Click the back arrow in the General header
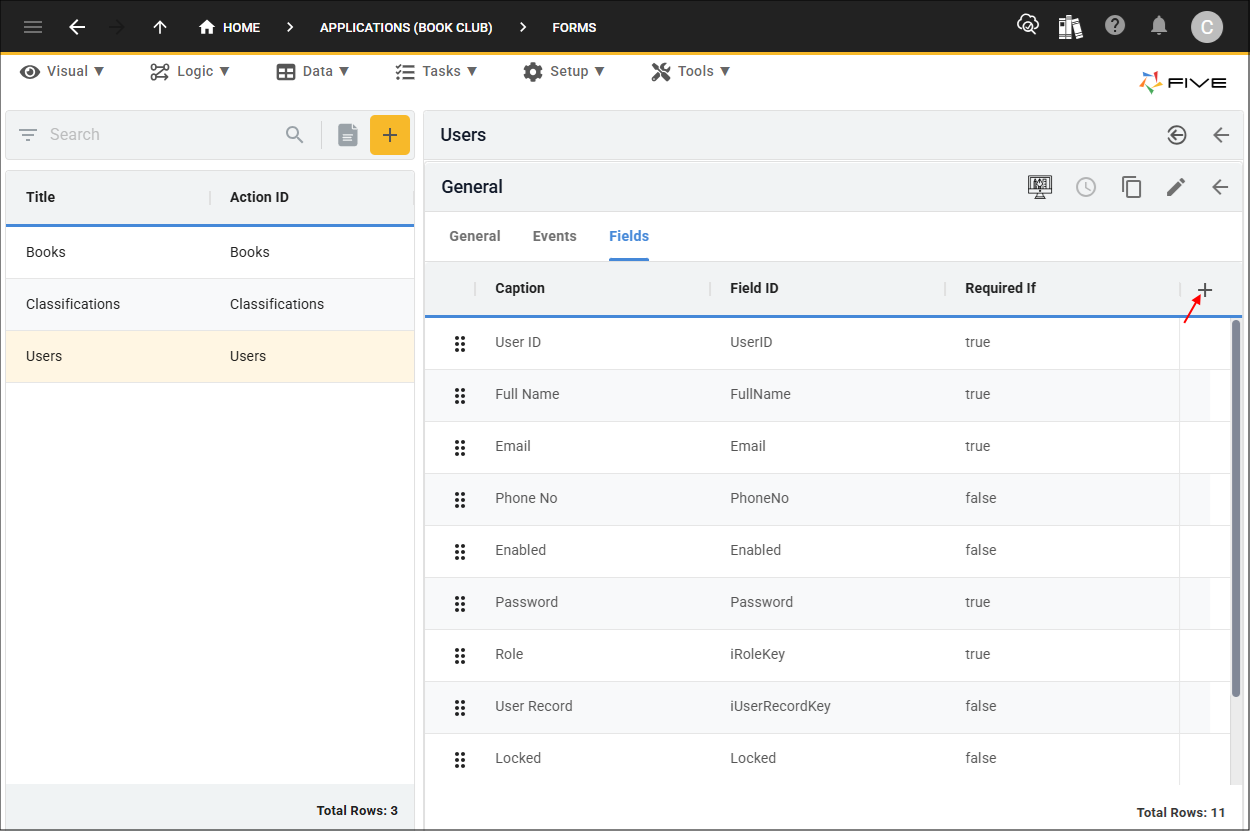Screen dimensions: 1250x831 point(1220,187)
